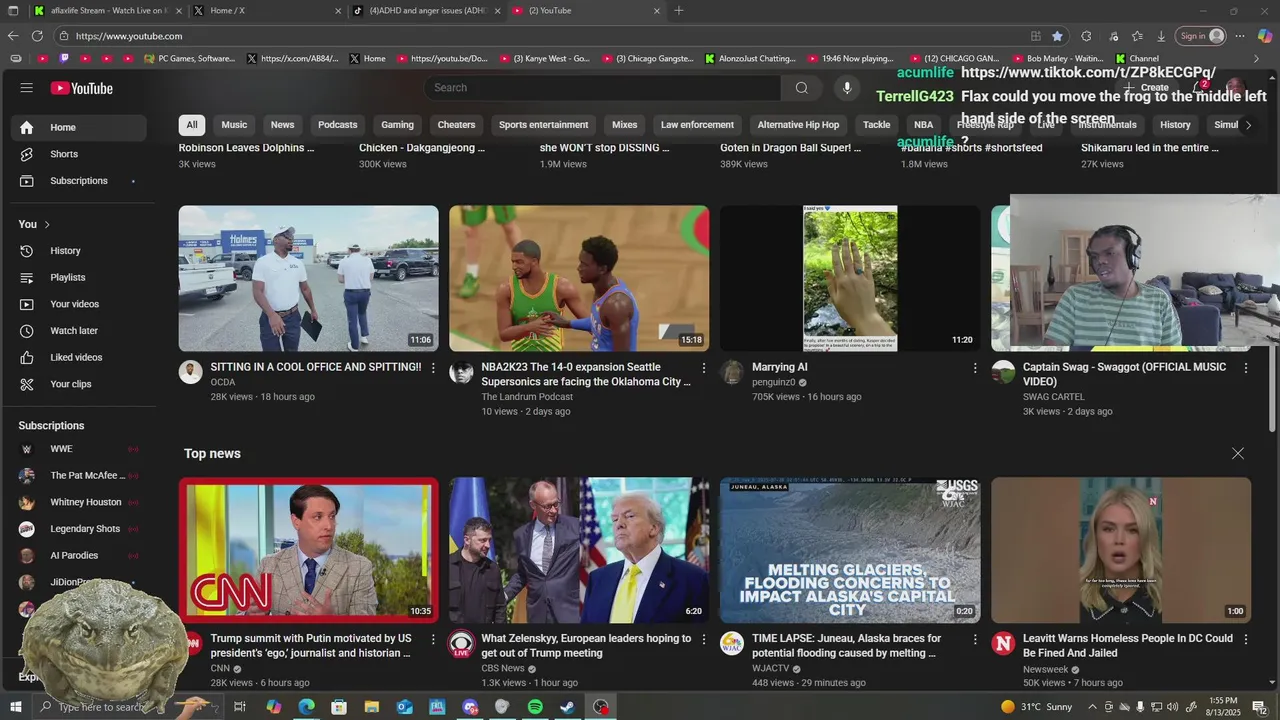Select the All filter chip
1280x720 pixels.
[x=192, y=125]
